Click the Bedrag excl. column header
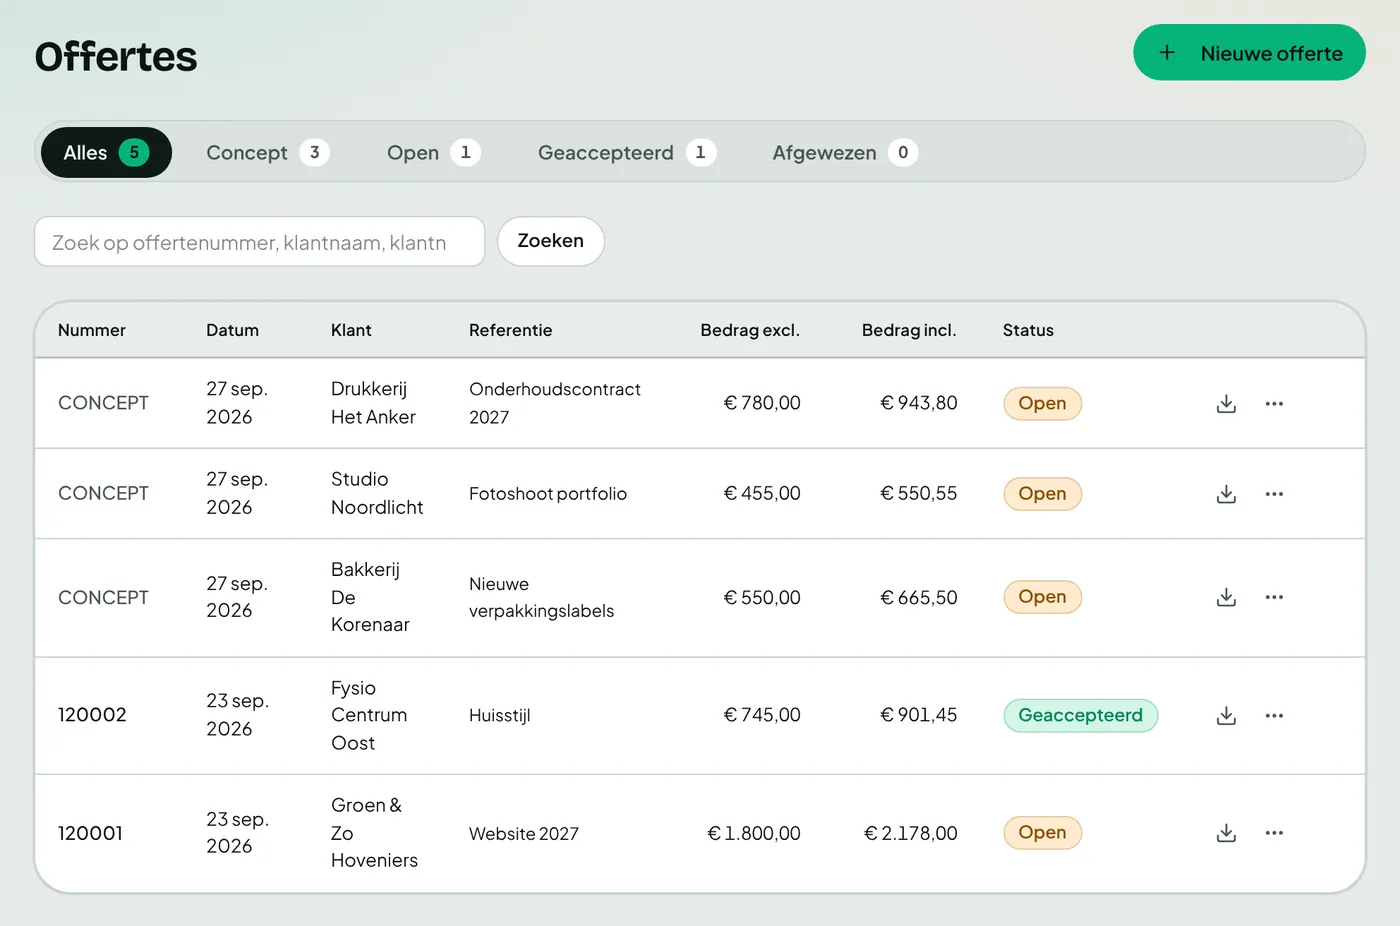 click(x=750, y=330)
